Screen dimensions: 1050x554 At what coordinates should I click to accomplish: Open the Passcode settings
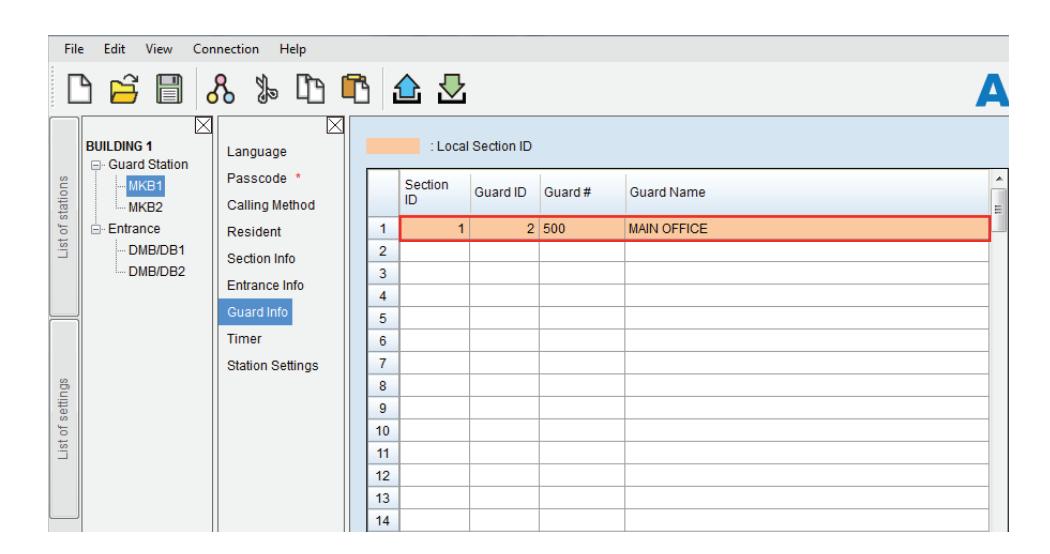(256, 178)
